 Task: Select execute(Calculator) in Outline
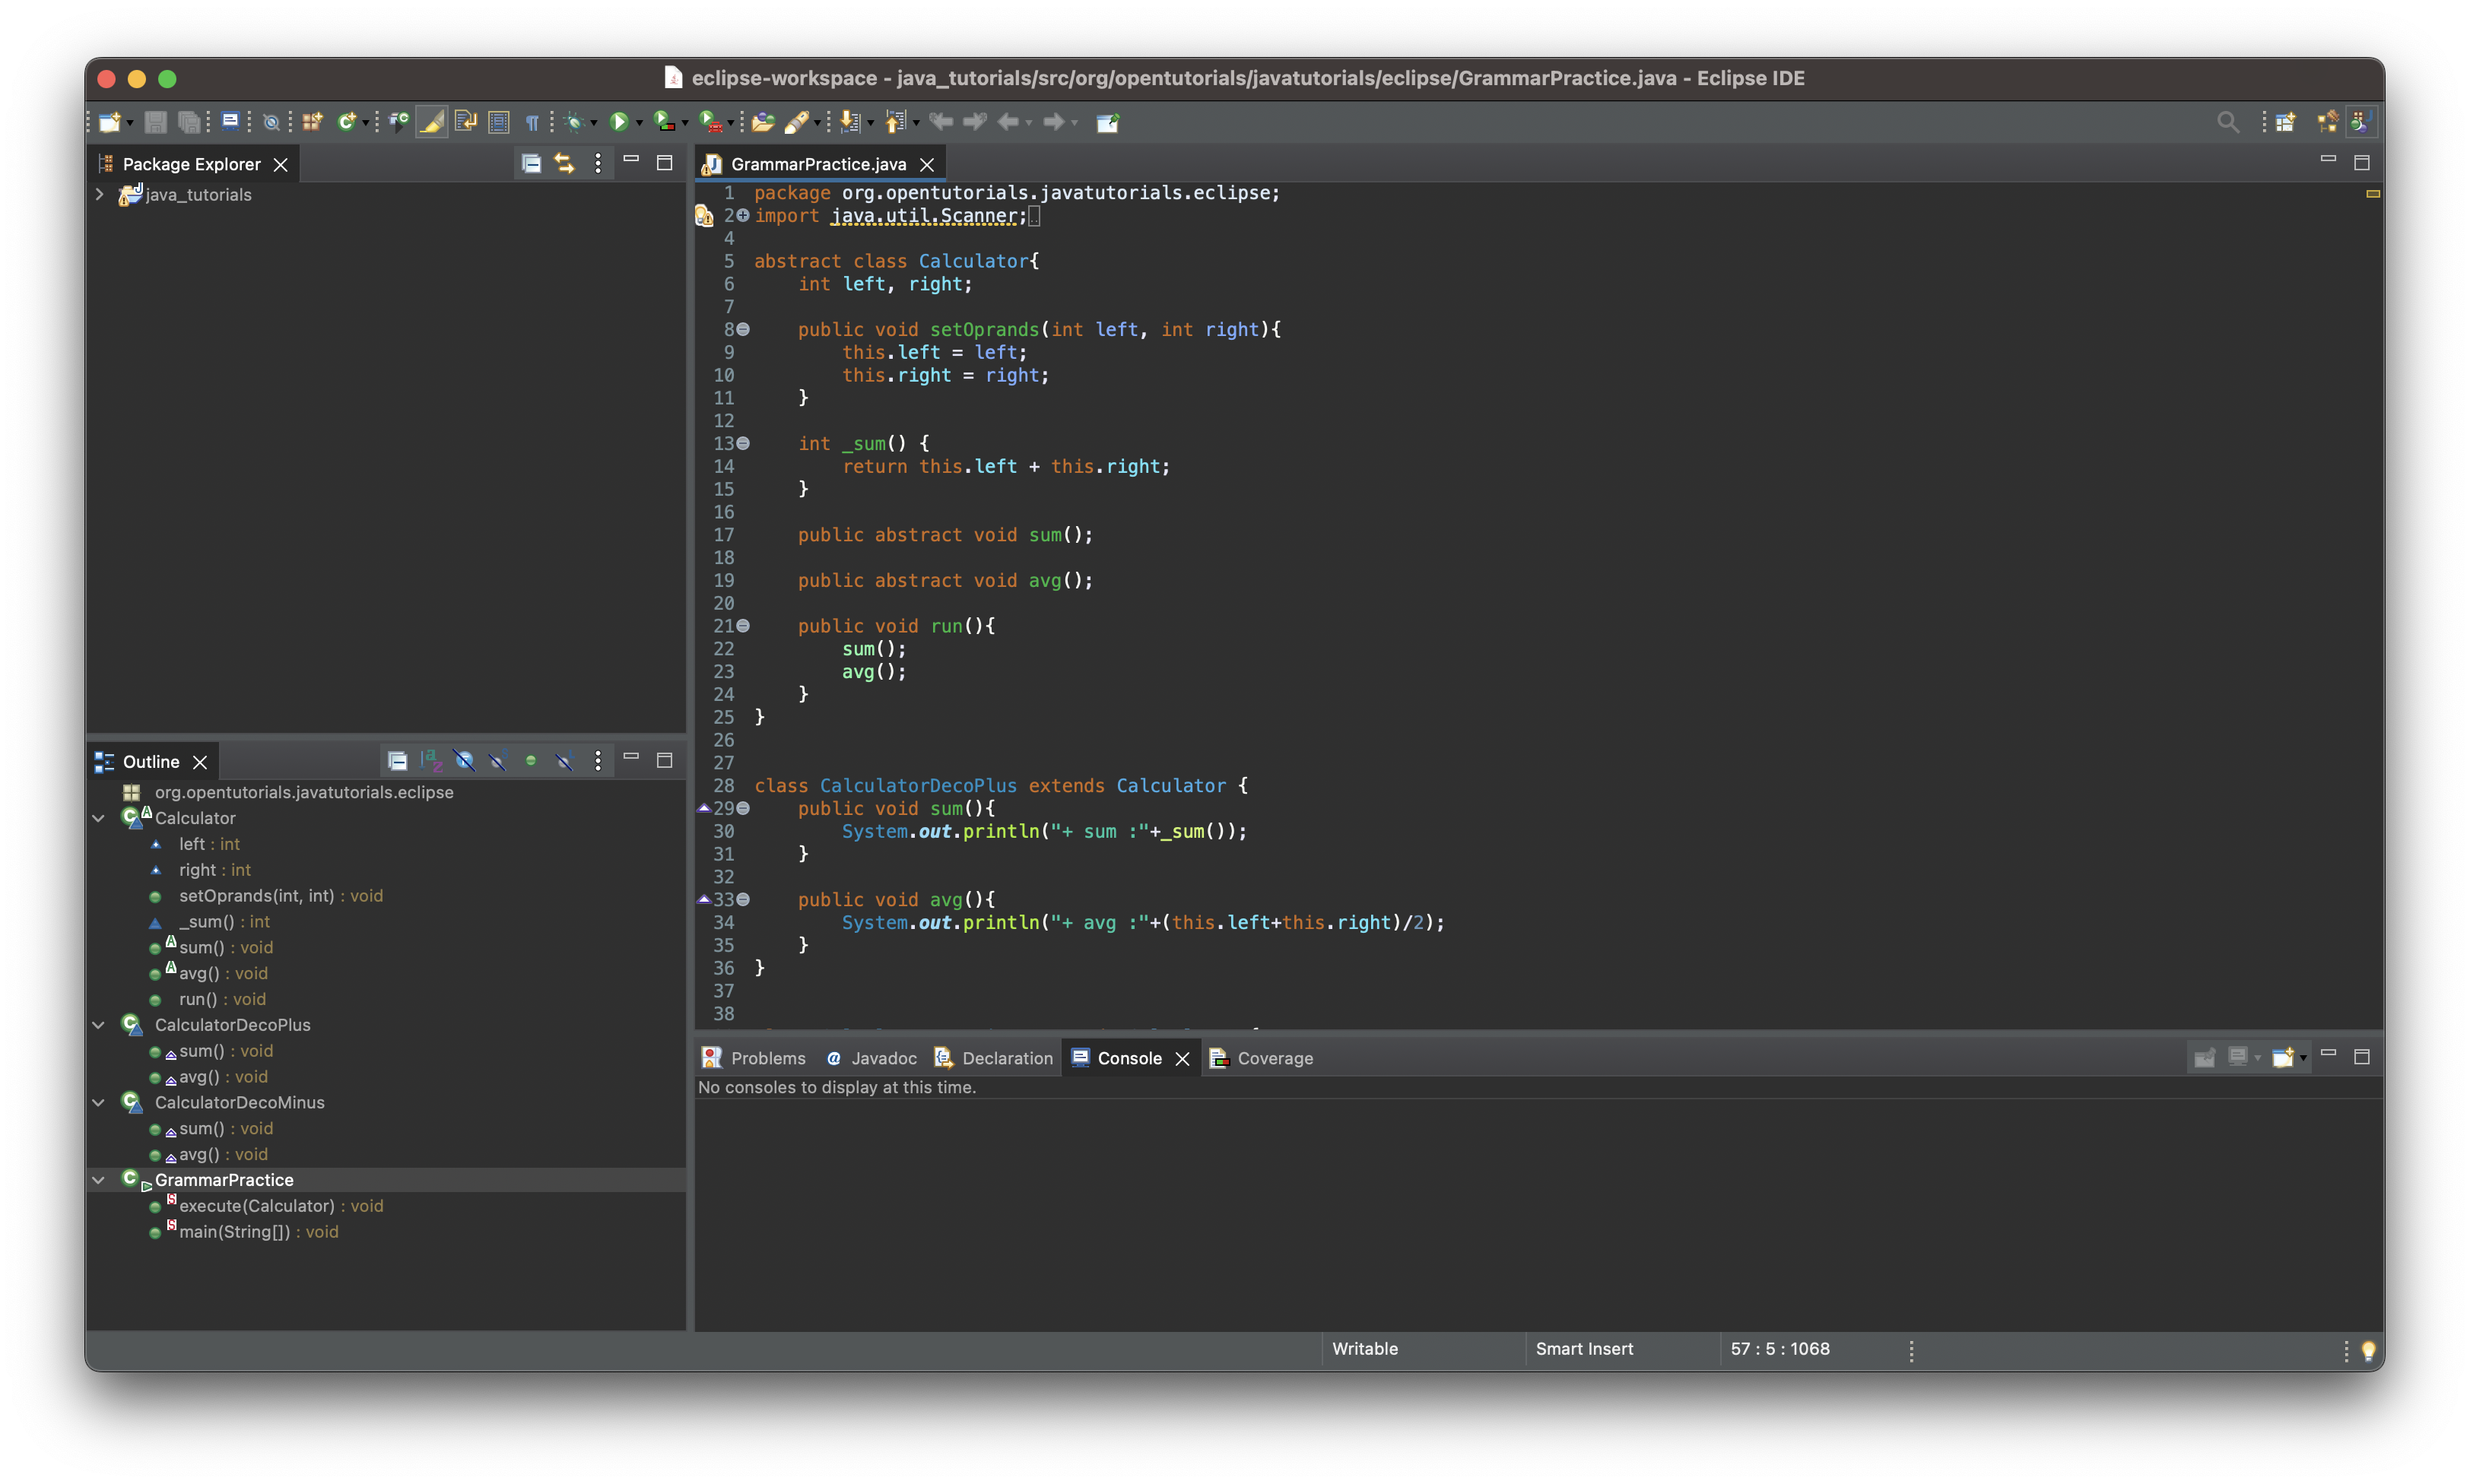tap(257, 1206)
